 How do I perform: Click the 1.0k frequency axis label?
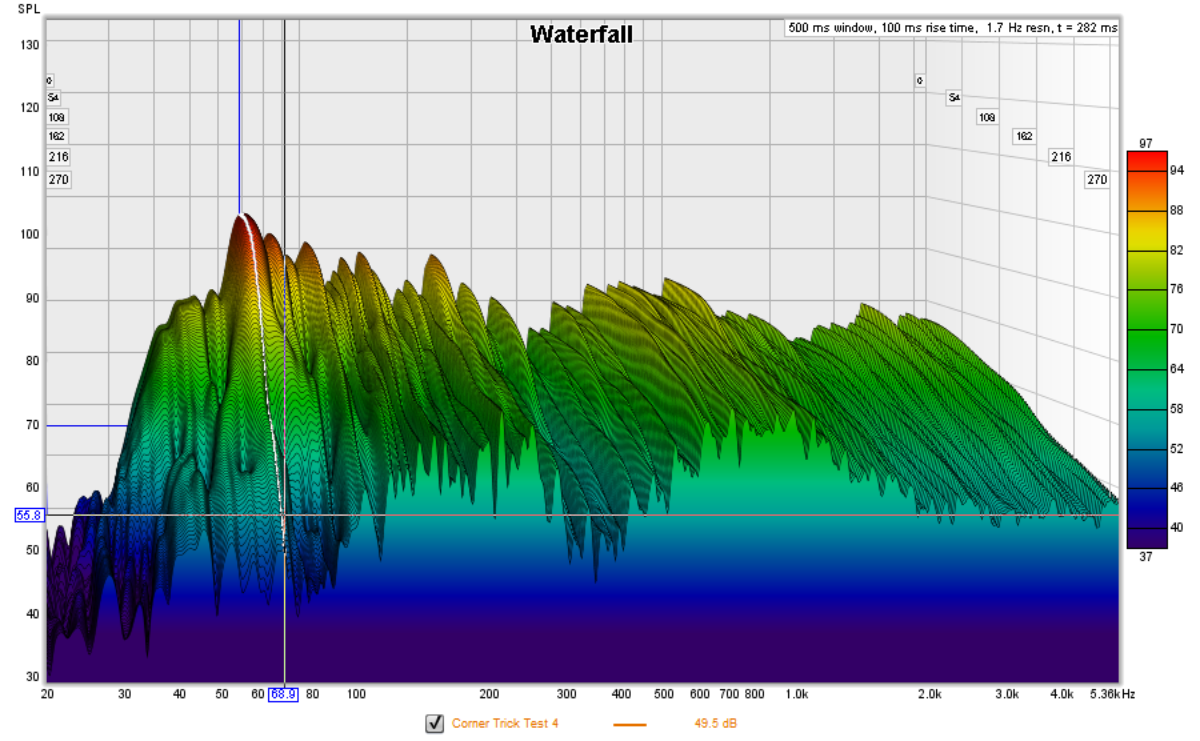(796, 694)
